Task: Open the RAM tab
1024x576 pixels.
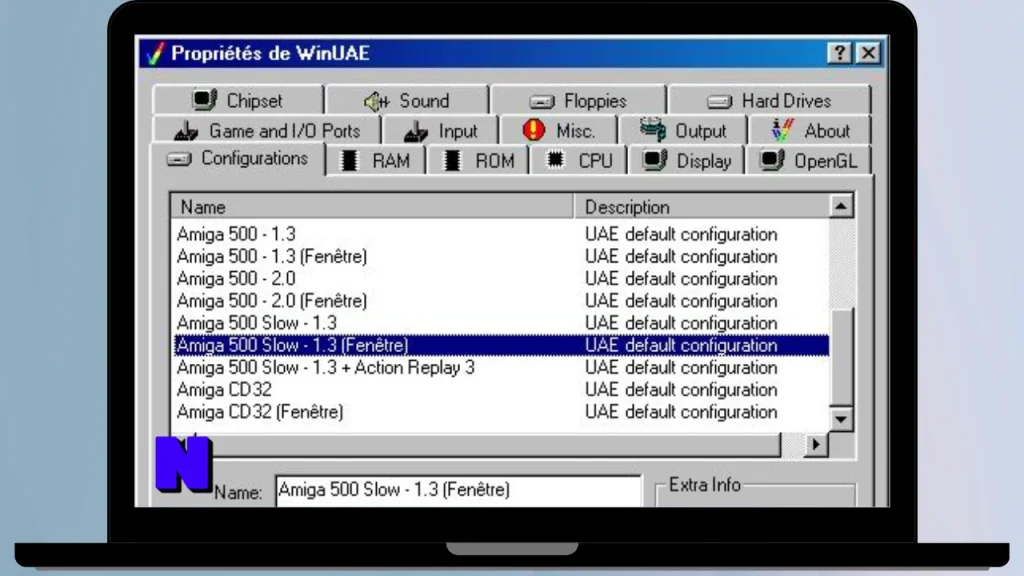Action: tap(376, 161)
